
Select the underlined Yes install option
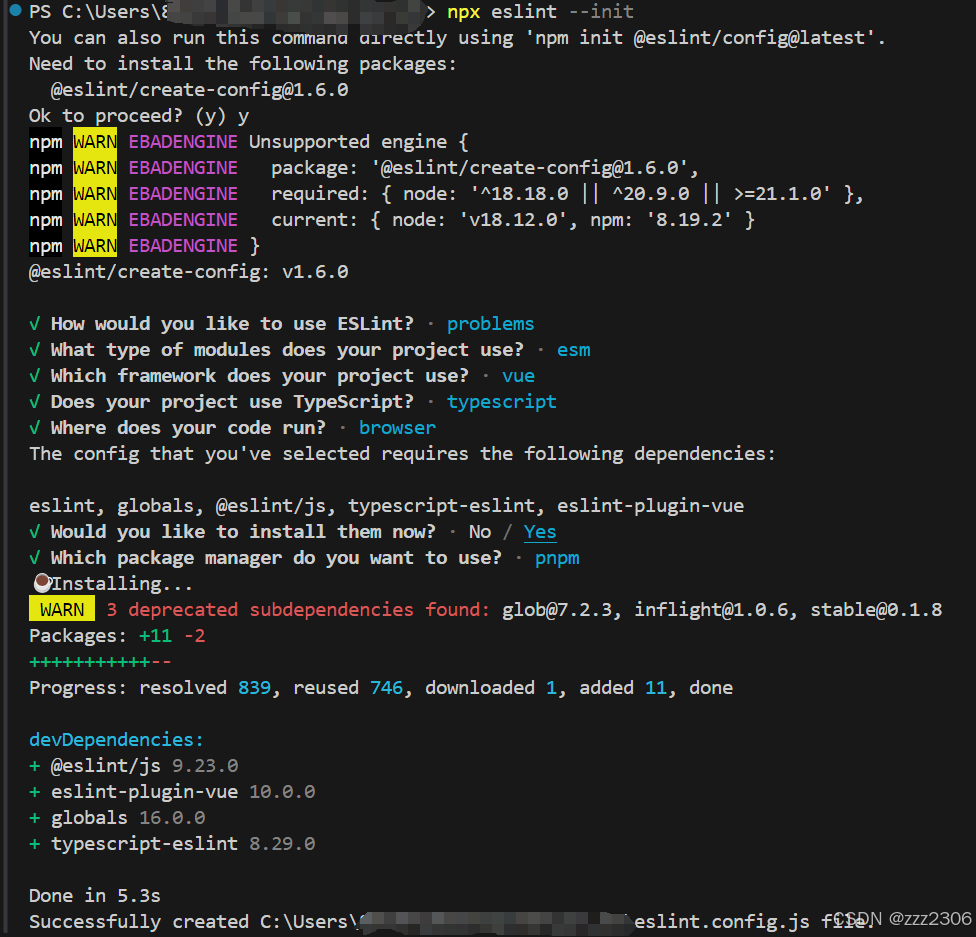tap(539, 531)
